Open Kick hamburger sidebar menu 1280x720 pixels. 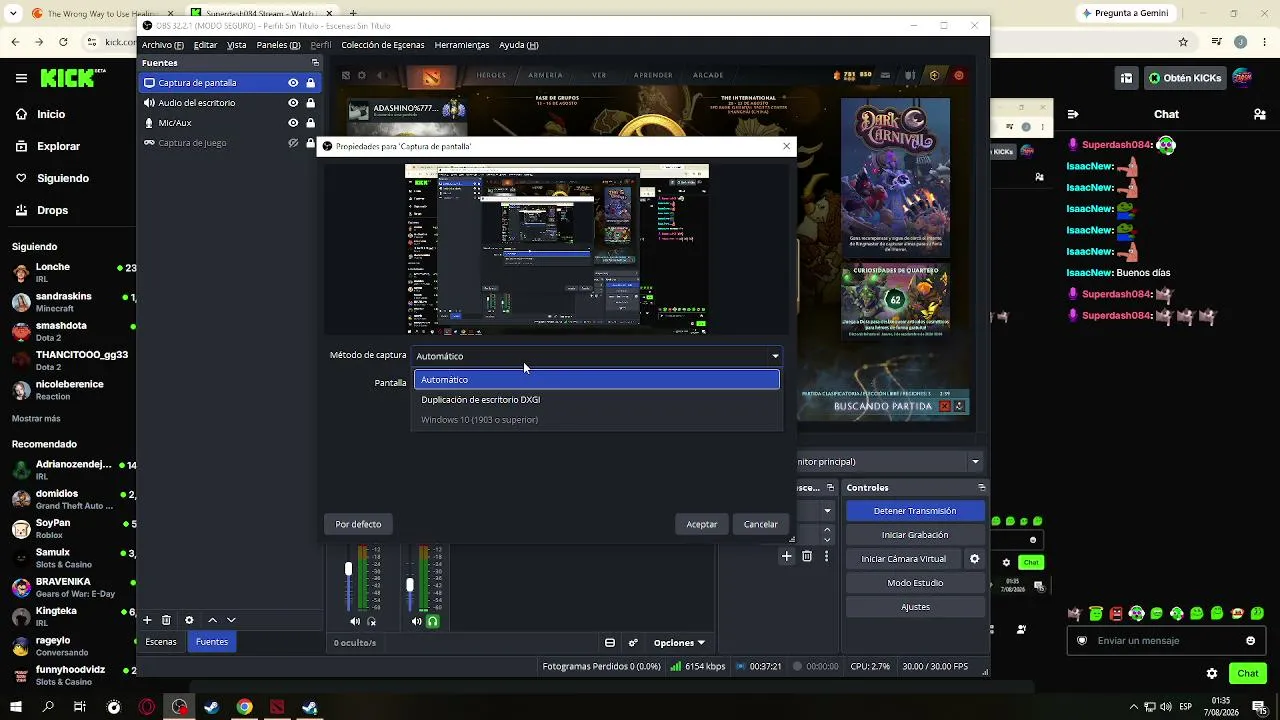21,77
